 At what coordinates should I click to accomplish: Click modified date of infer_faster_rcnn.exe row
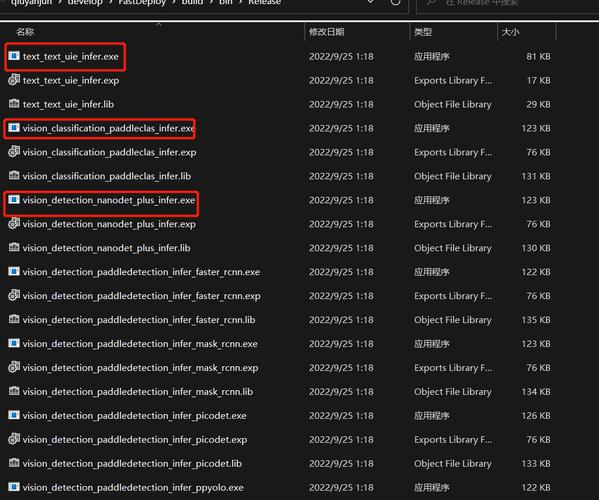coord(341,272)
